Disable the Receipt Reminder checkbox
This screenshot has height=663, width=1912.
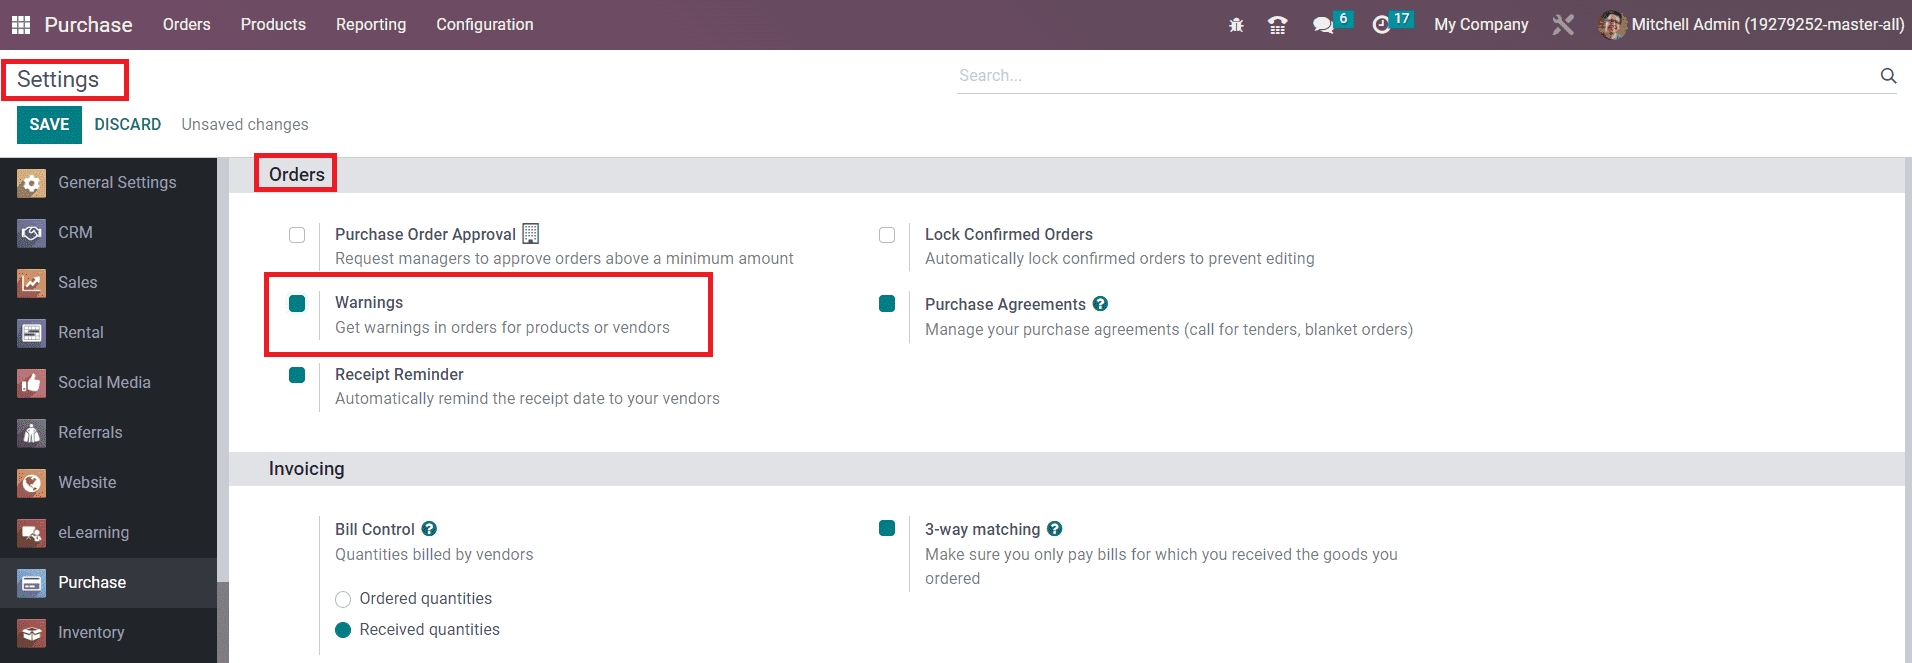pos(297,375)
